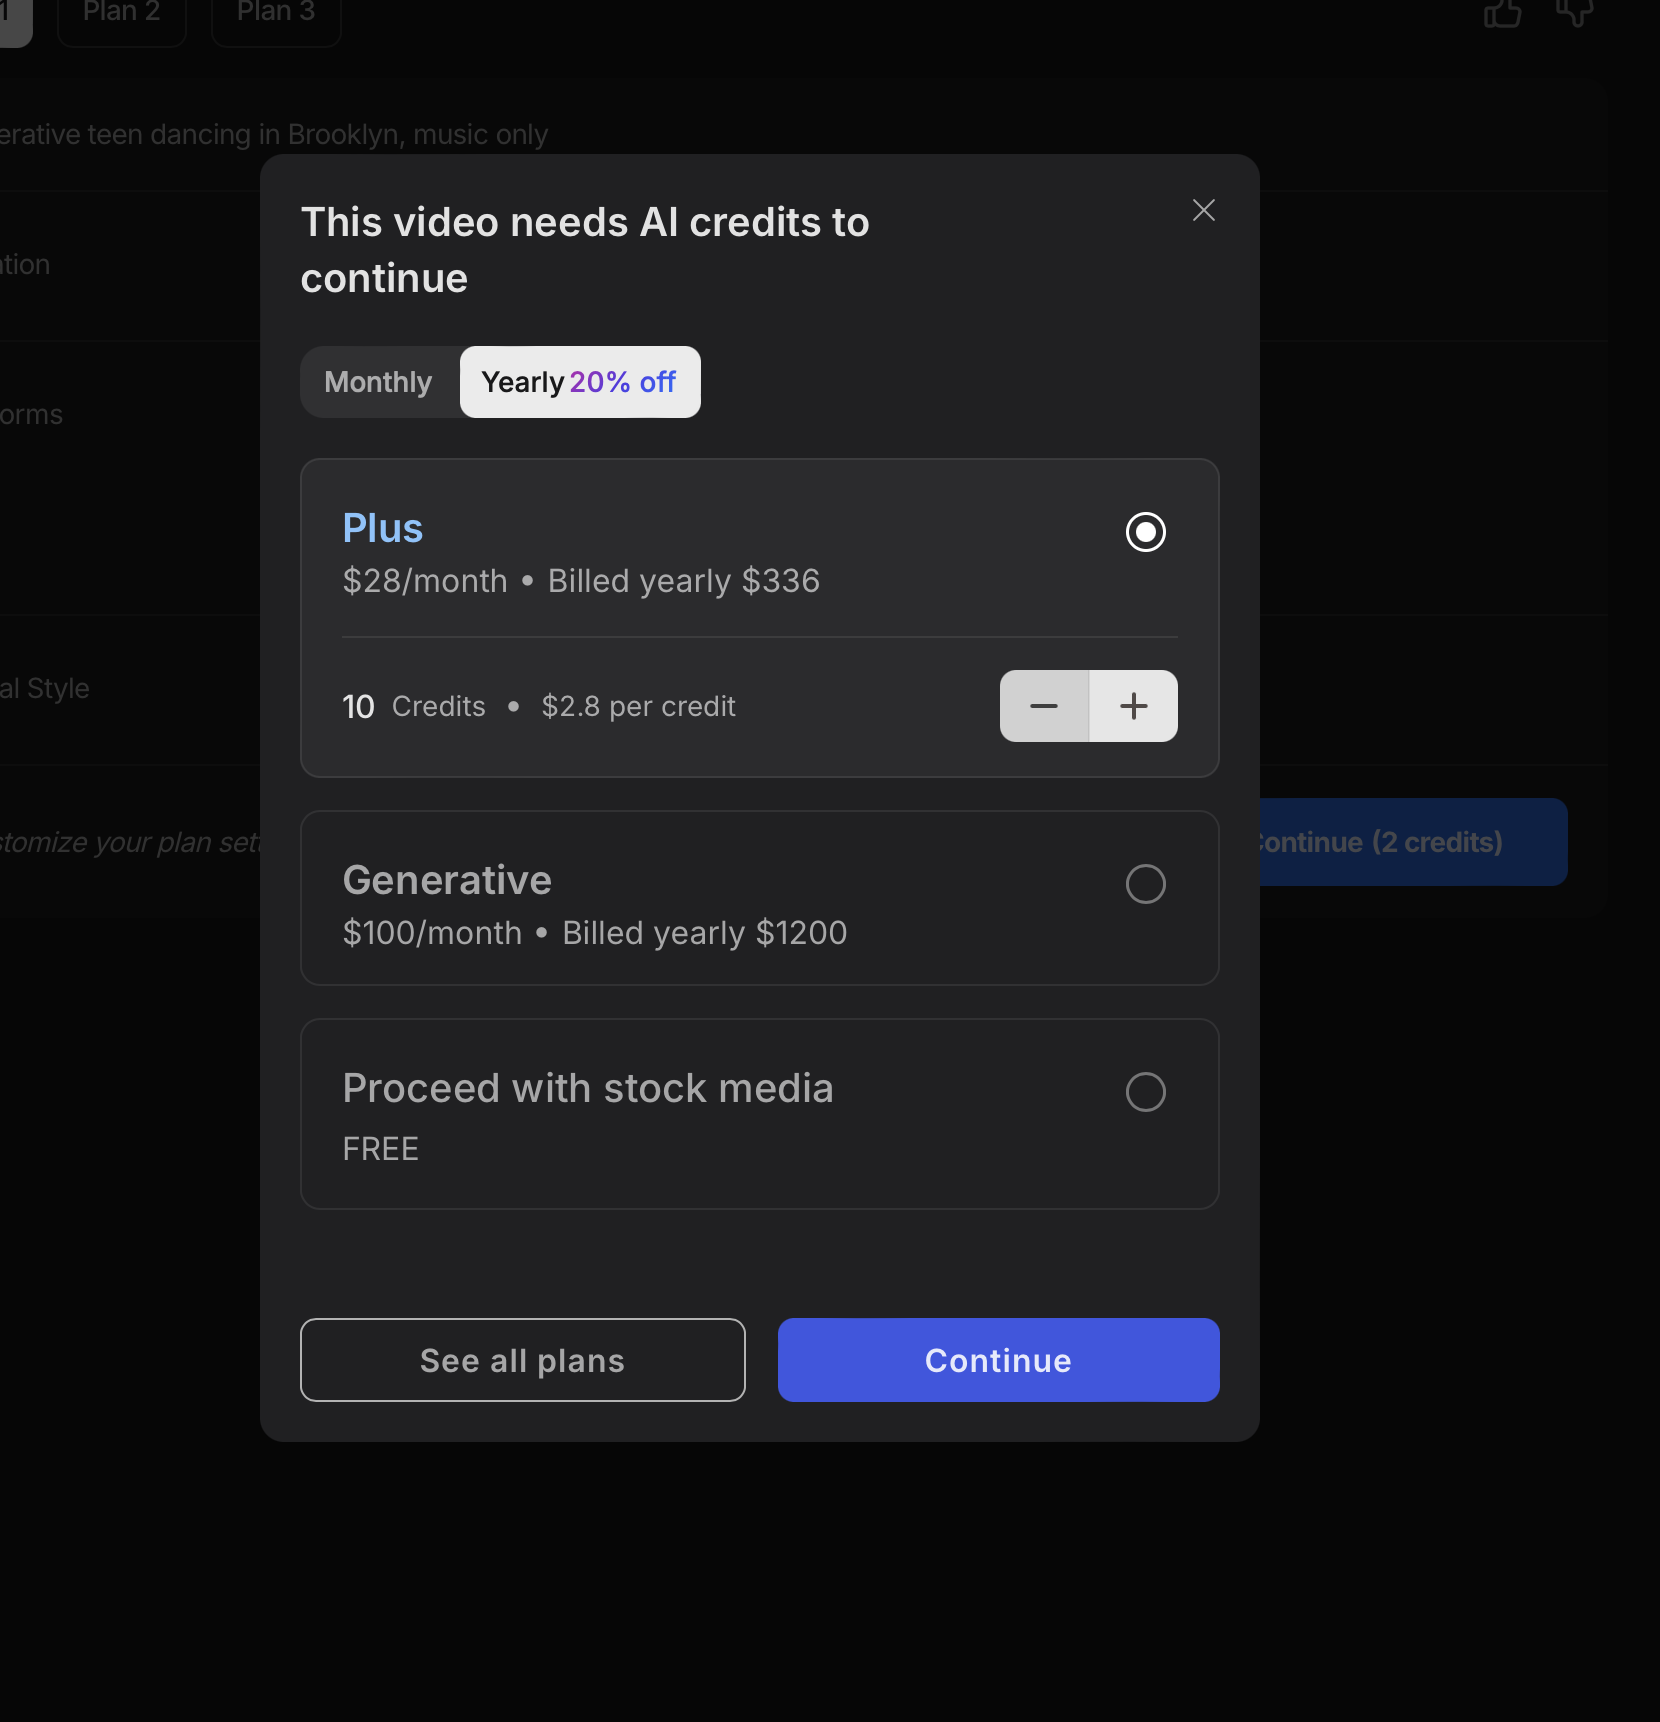The height and width of the screenshot is (1722, 1660).
Task: Click the thumbs down feedback icon
Action: tap(1574, 14)
